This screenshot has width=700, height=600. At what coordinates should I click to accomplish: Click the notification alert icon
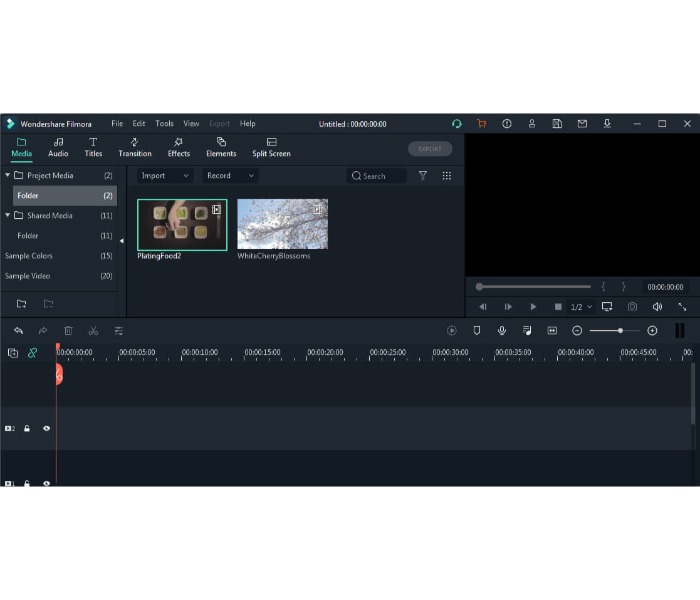click(507, 124)
